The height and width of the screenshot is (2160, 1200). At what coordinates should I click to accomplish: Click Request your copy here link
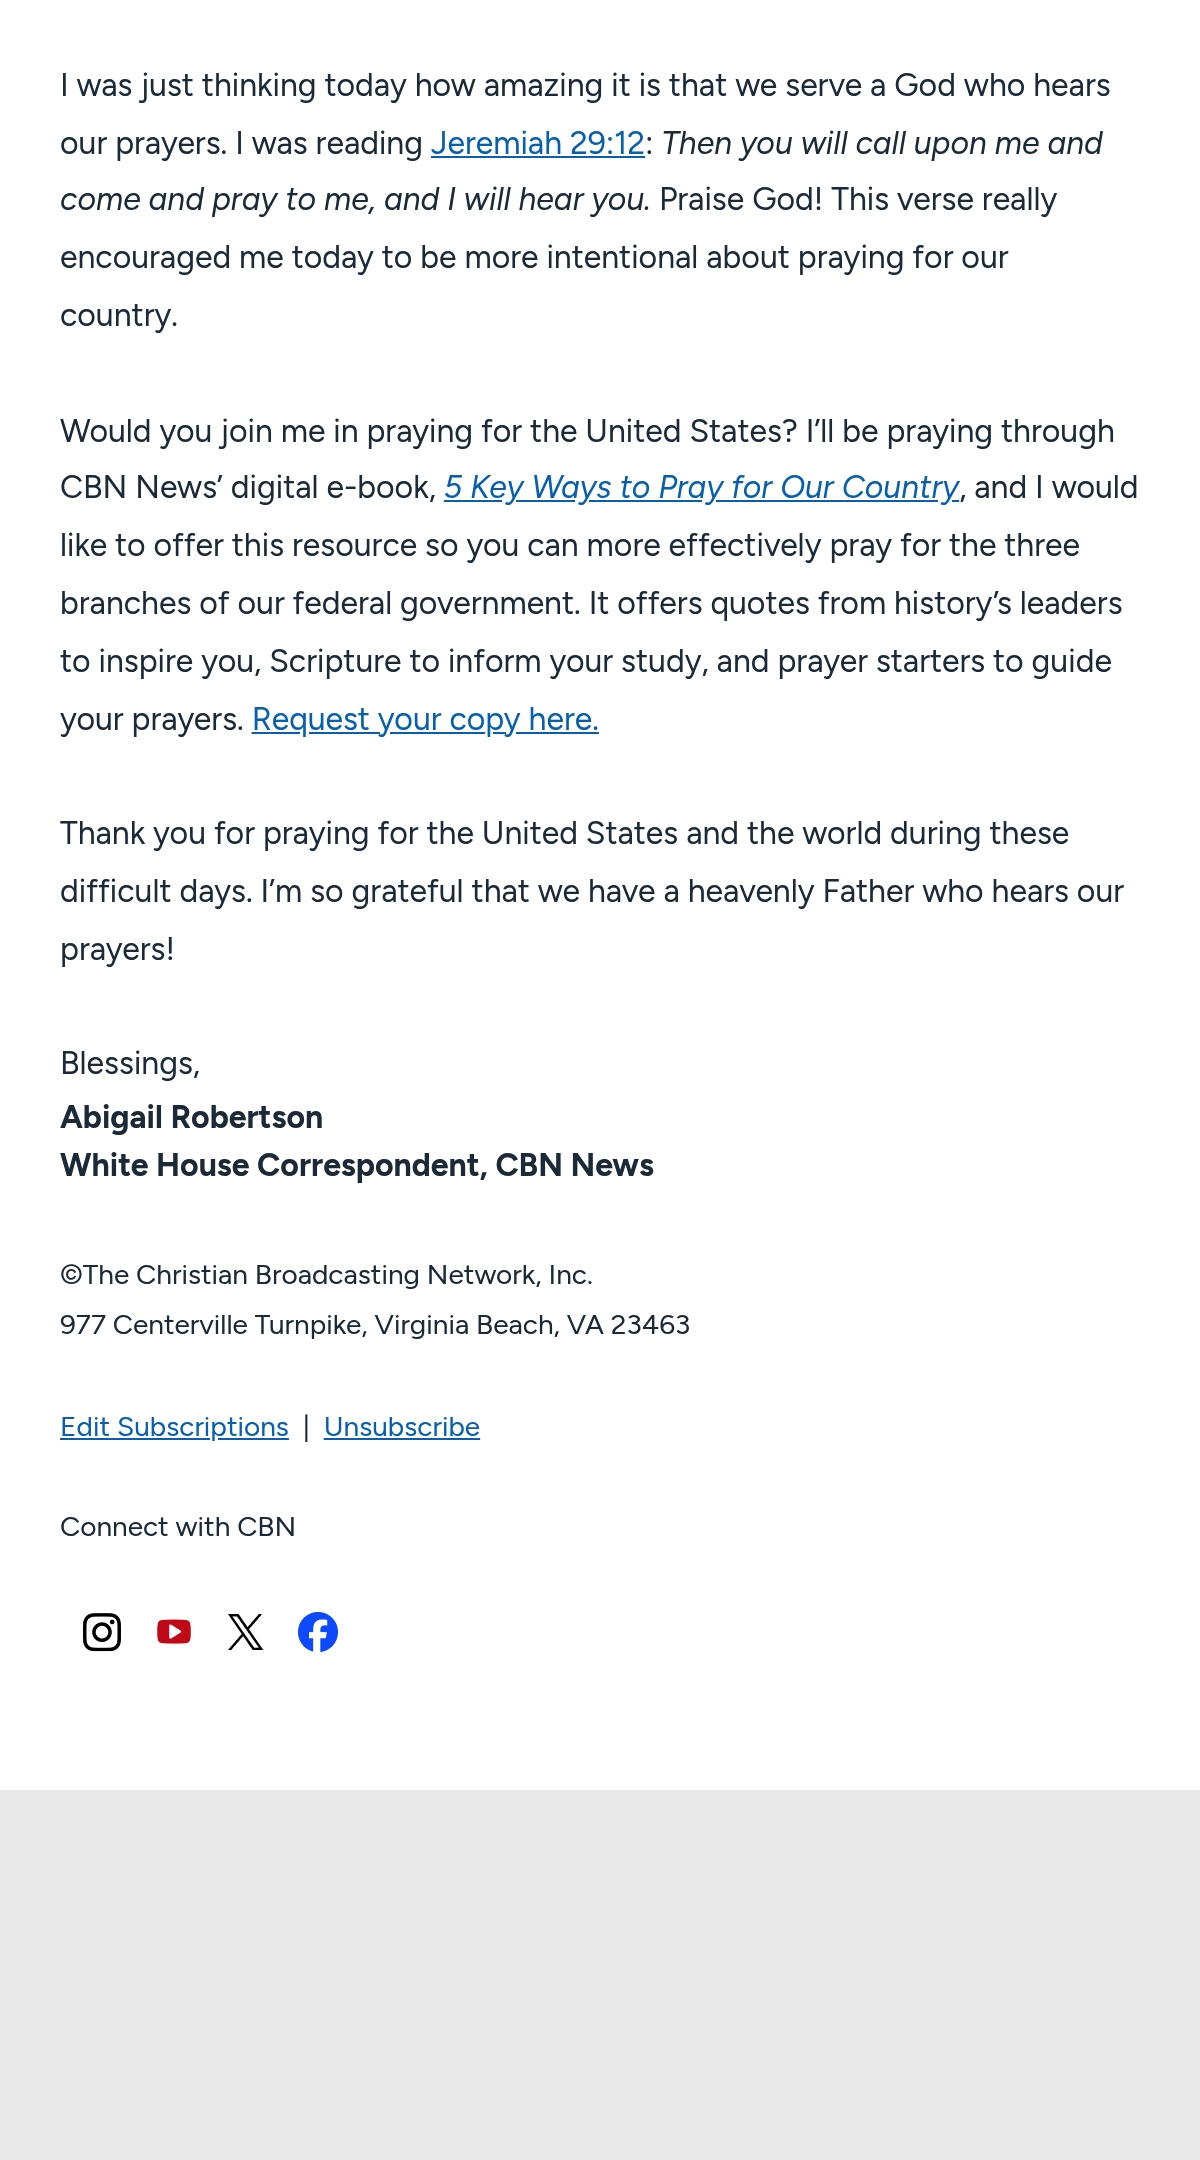[425, 719]
